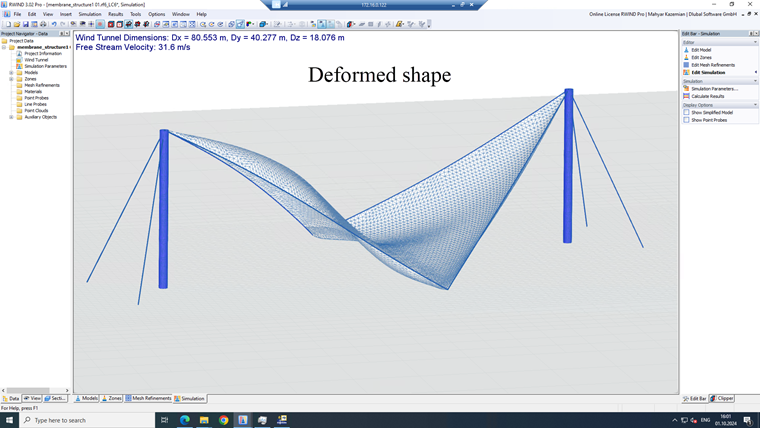The width and height of the screenshot is (760, 428).
Task: Click the pin icon on Edit Bar header
Action: [x=751, y=33]
